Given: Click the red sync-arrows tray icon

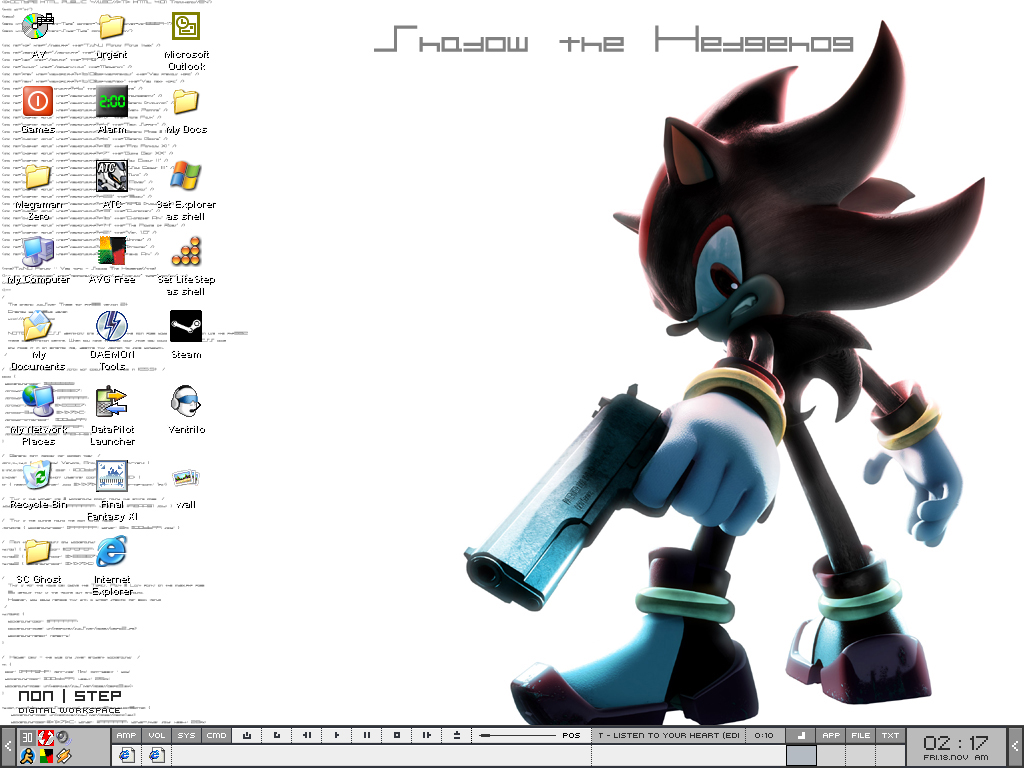Looking at the screenshot, I should 45,738.
